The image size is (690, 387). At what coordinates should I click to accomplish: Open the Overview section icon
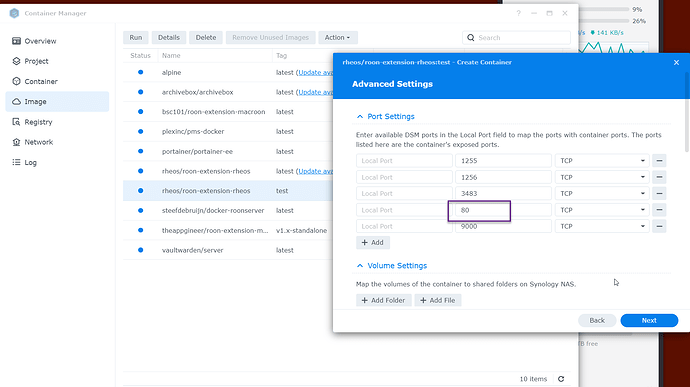pos(16,41)
